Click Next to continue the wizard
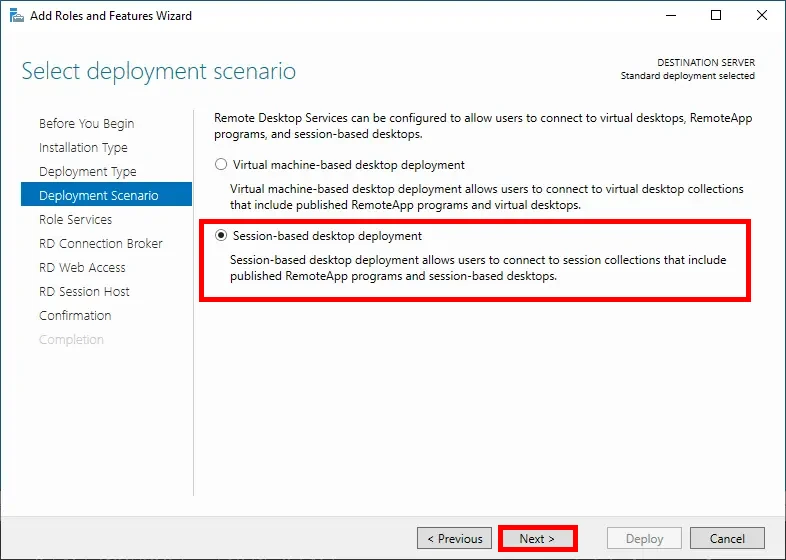 point(537,538)
